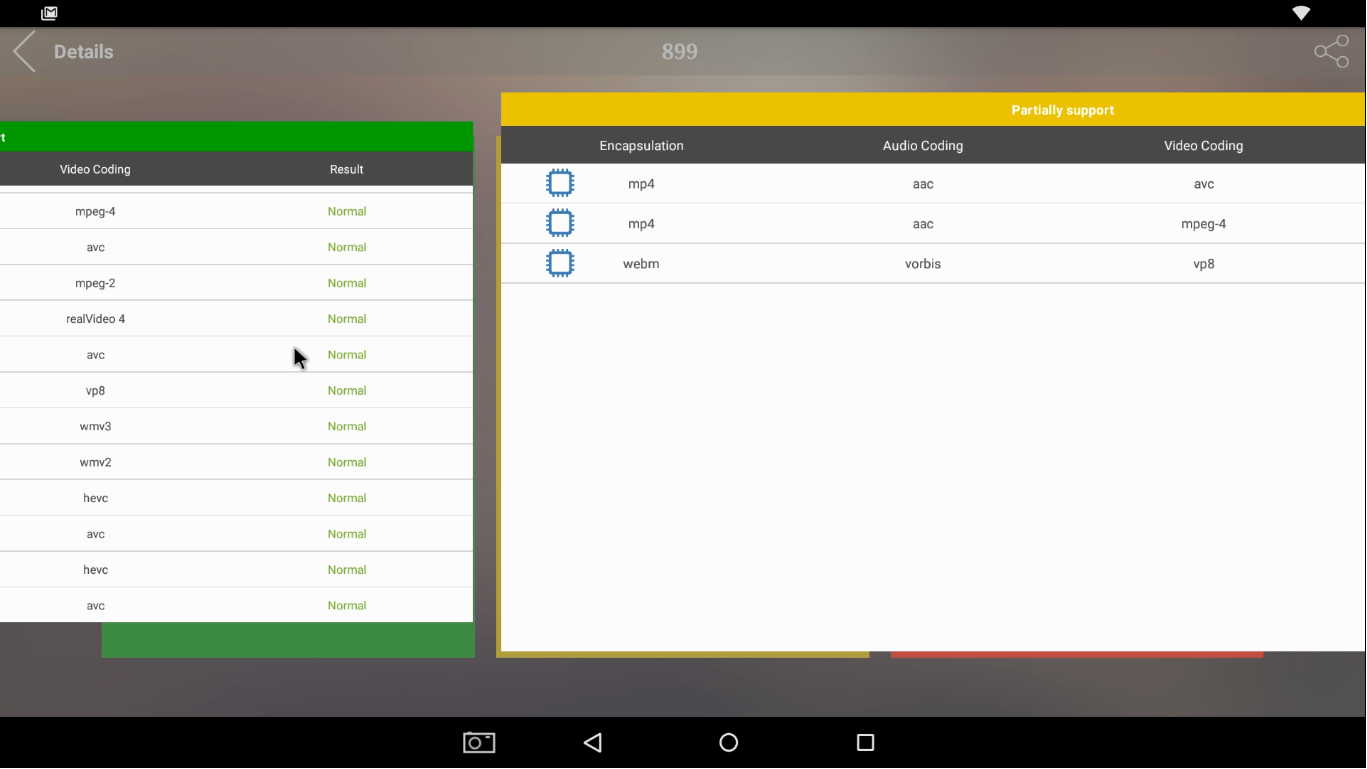
Task: Click the Result column header
Action: tap(347, 169)
